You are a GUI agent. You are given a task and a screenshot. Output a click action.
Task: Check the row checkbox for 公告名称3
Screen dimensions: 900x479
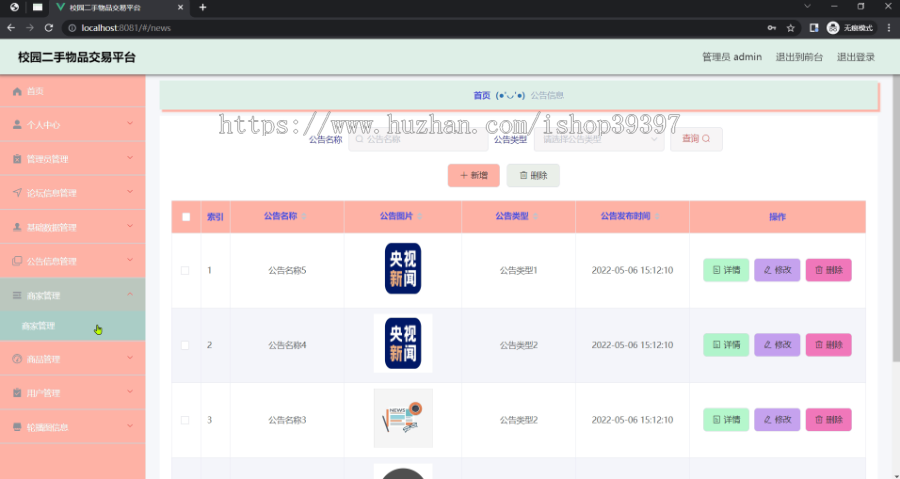(185, 420)
